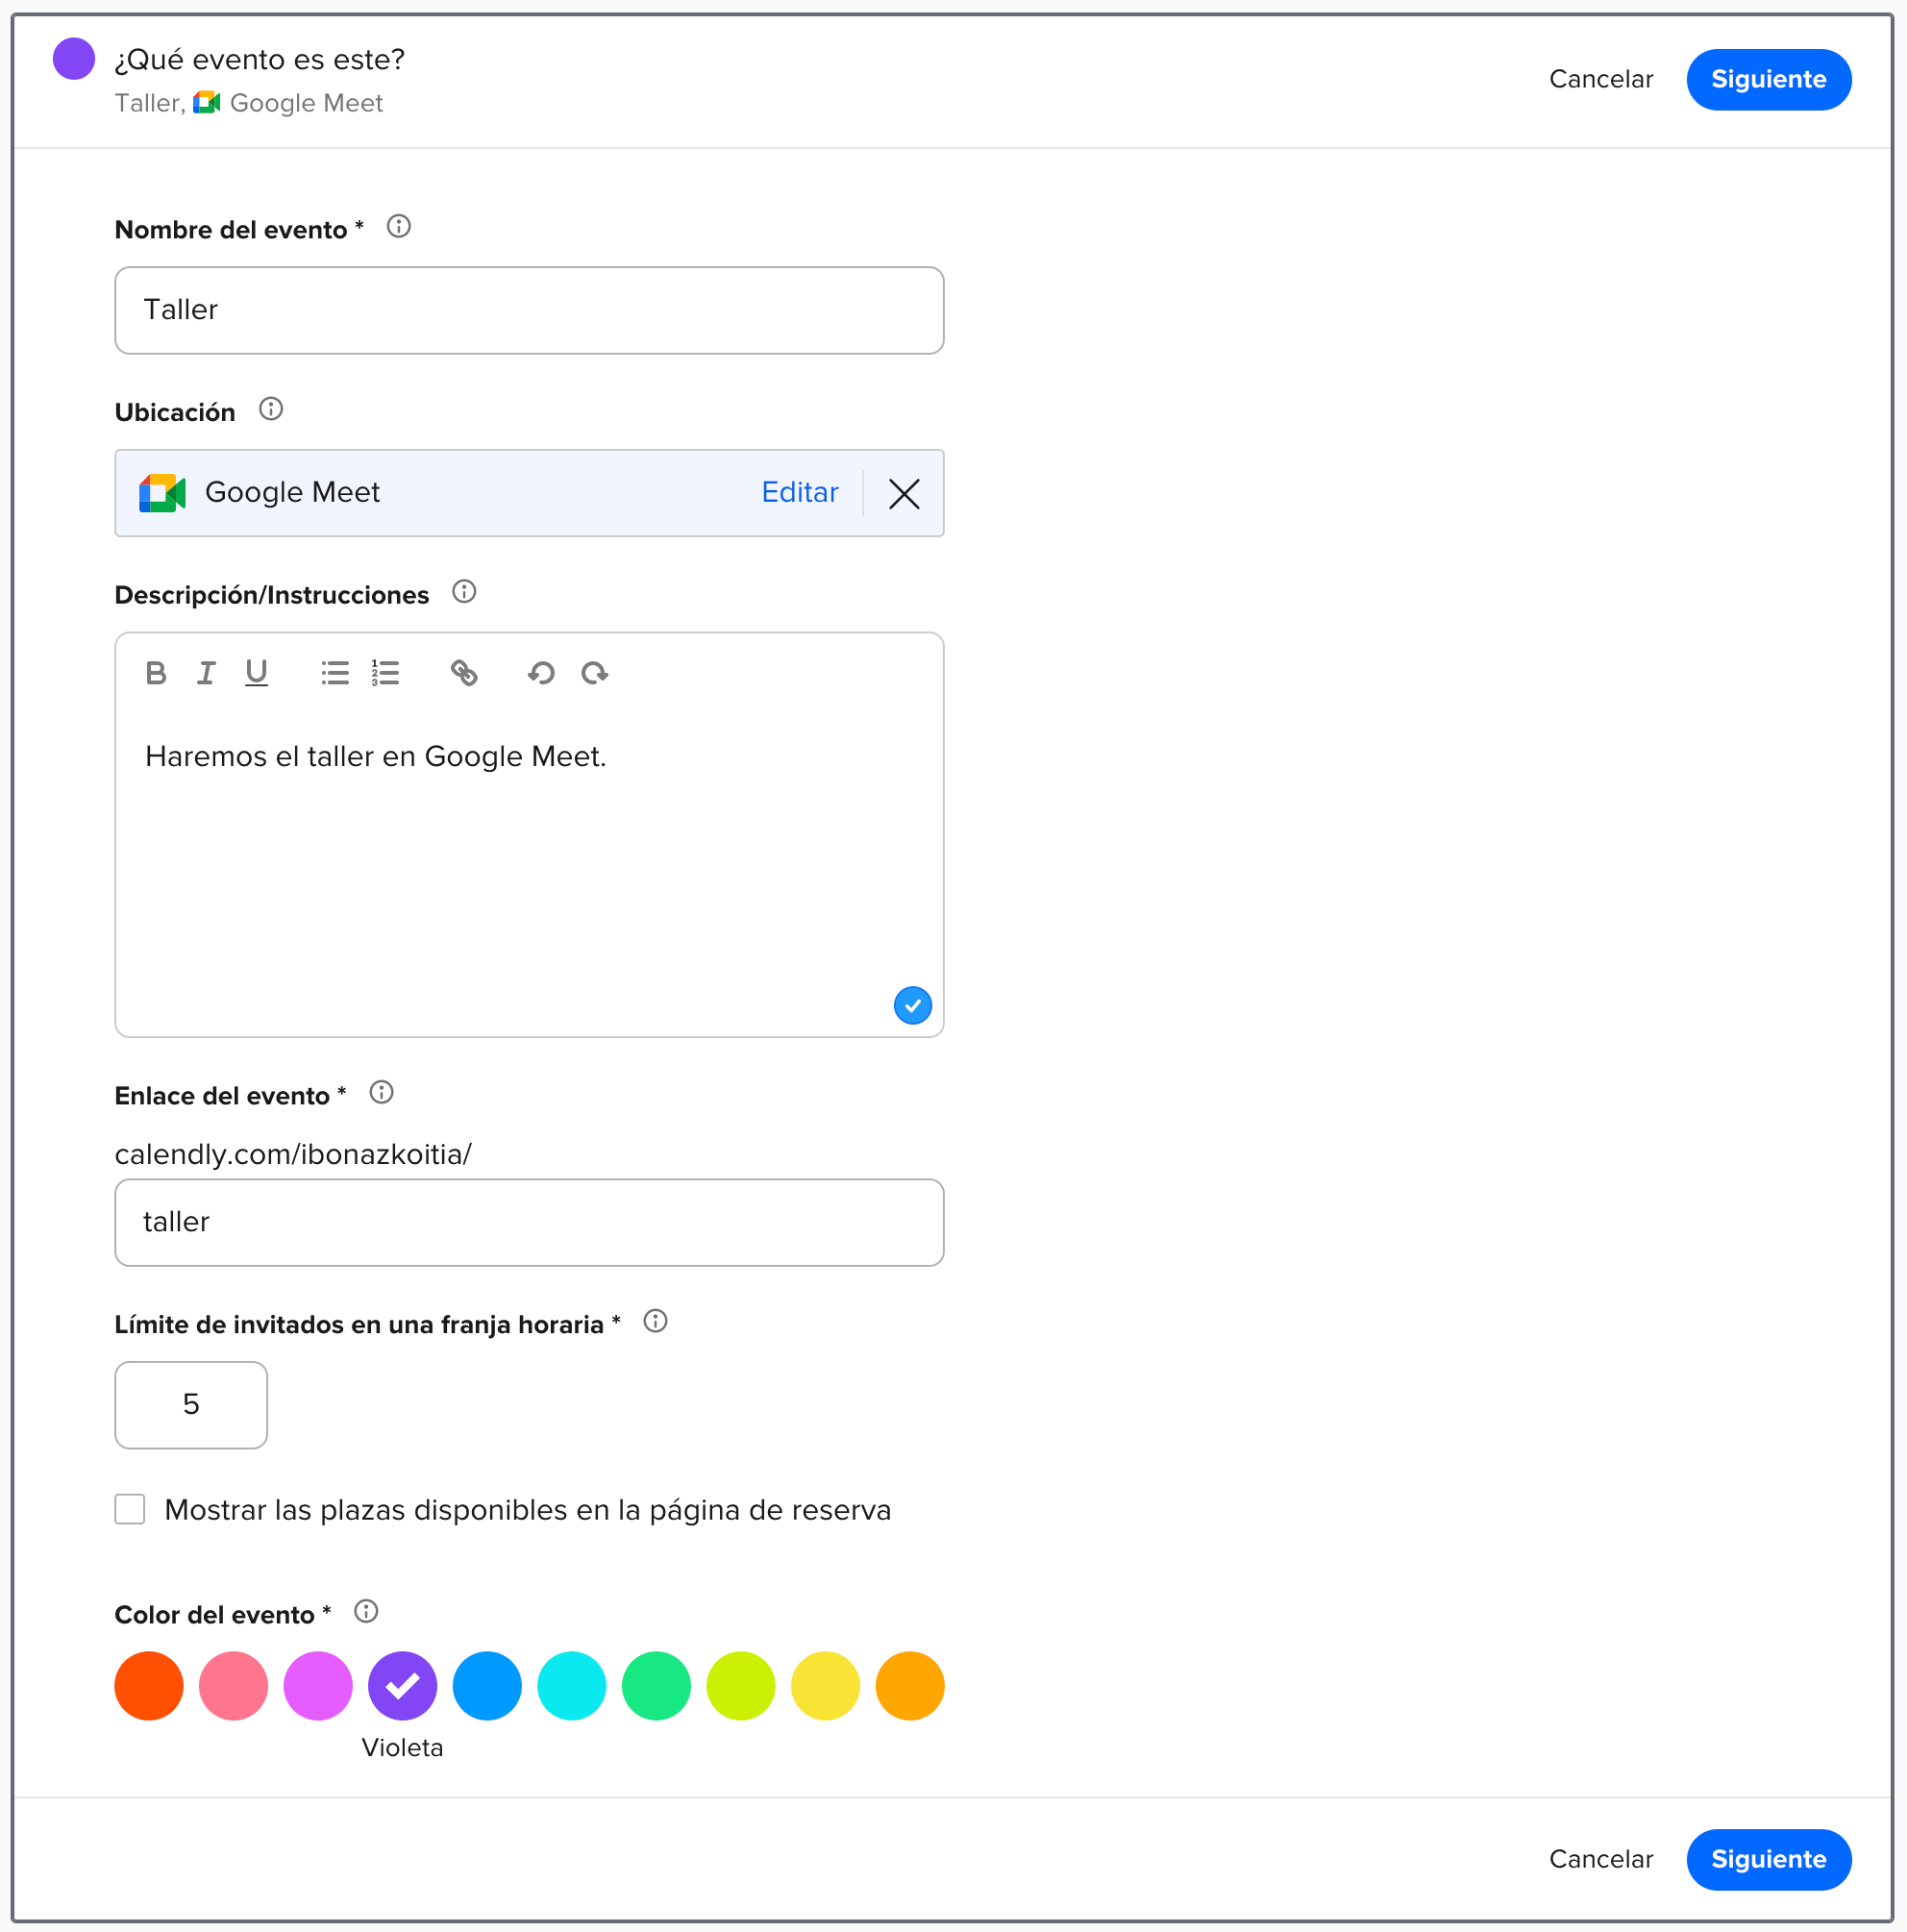The width and height of the screenshot is (1907, 1932).
Task: Click the underline formatting icon
Action: pyautogui.click(x=257, y=673)
